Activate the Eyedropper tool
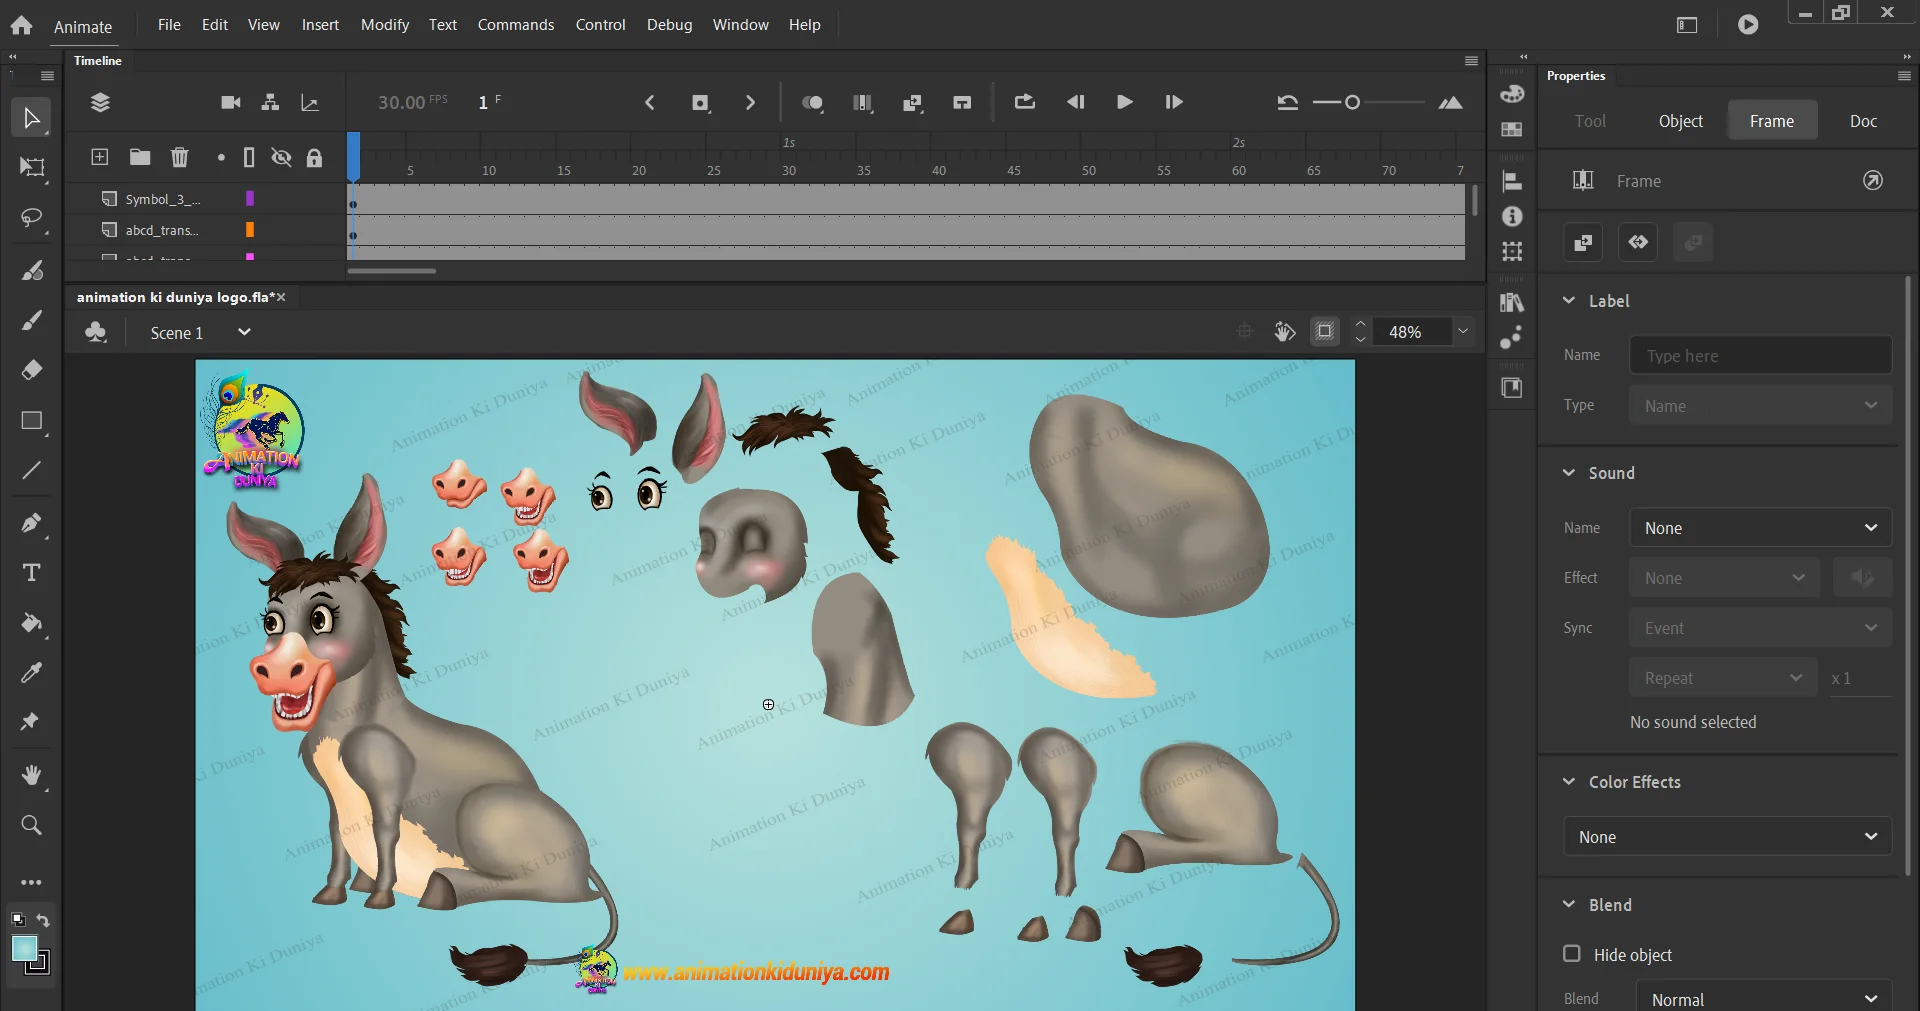Viewport: 1920px width, 1011px height. pos(31,673)
